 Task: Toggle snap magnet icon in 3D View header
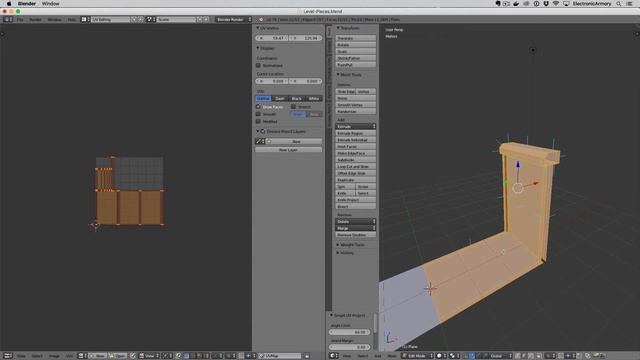click(561, 356)
